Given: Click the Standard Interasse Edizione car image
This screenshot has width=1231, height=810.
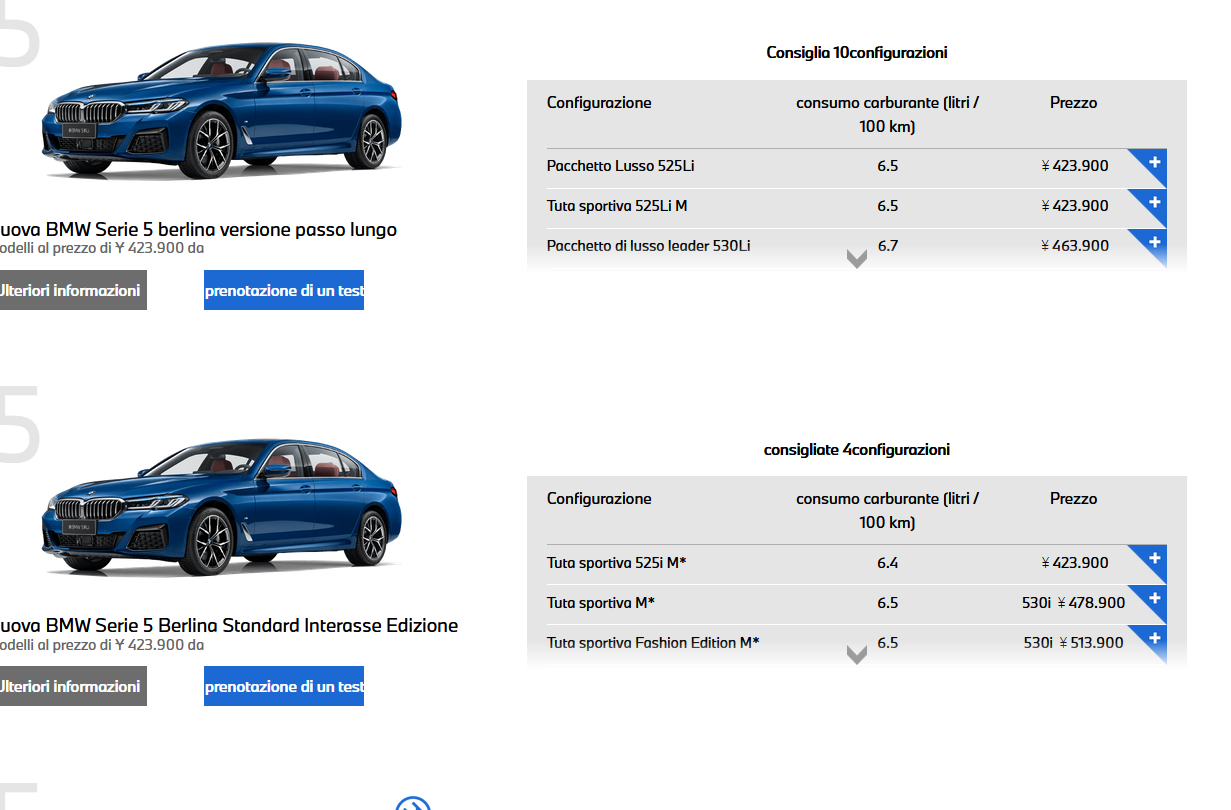Looking at the screenshot, I should click(x=220, y=510).
